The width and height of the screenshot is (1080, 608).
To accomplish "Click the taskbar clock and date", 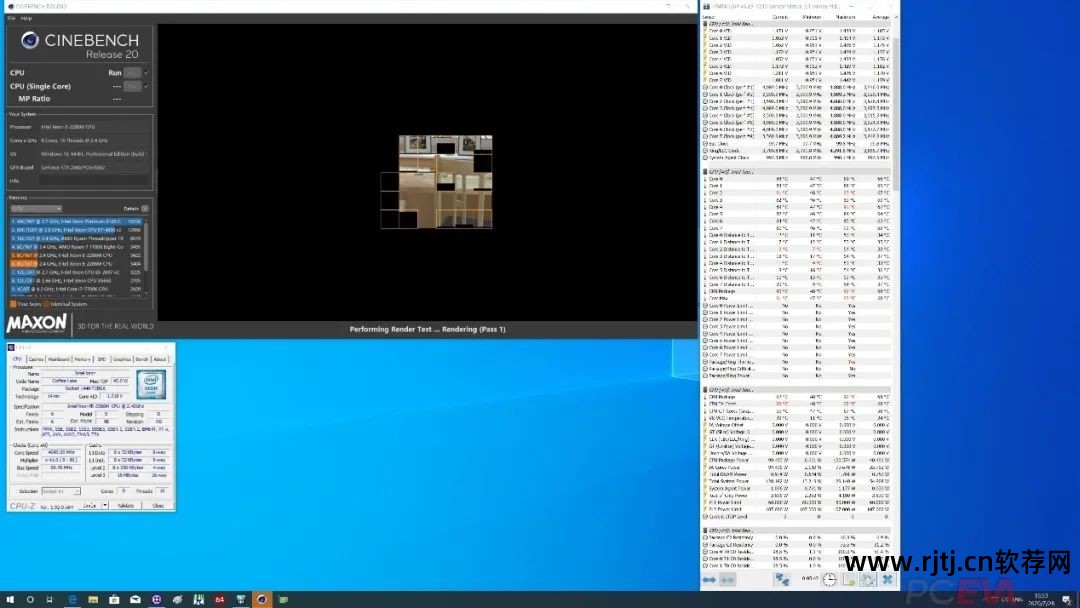I will point(1041,599).
